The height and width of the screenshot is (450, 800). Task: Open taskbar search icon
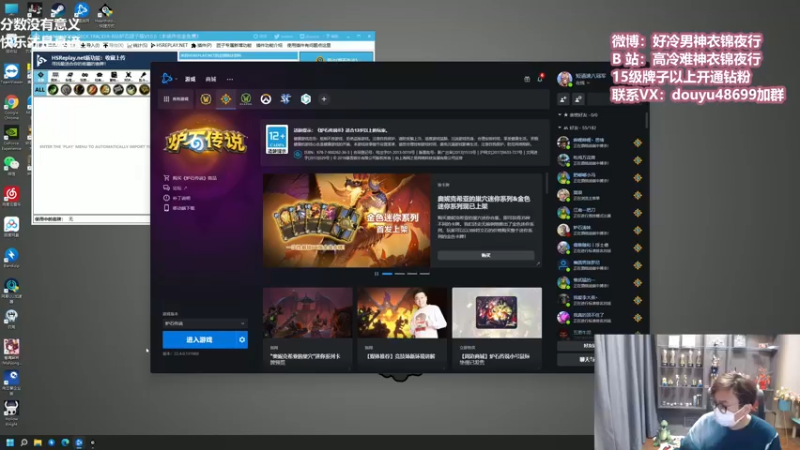(x=23, y=442)
